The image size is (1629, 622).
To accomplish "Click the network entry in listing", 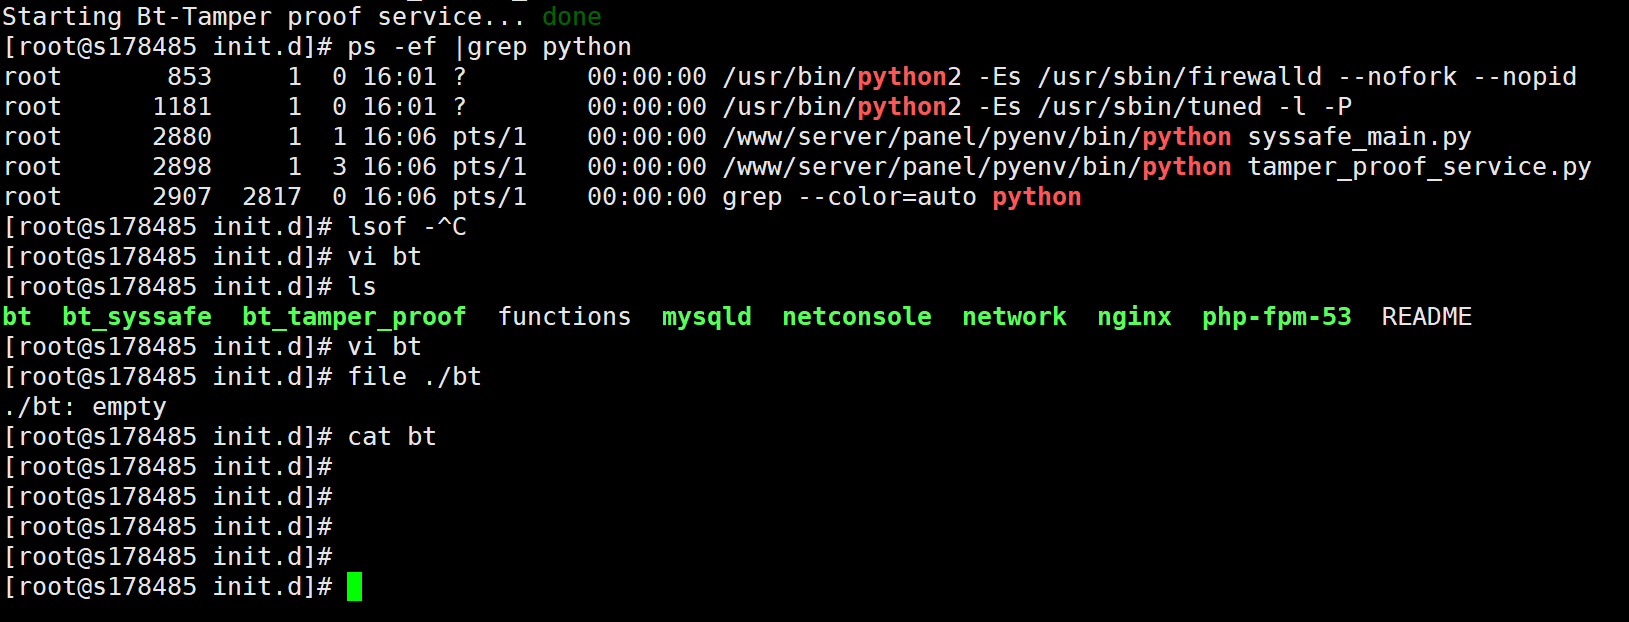I will click(1014, 317).
